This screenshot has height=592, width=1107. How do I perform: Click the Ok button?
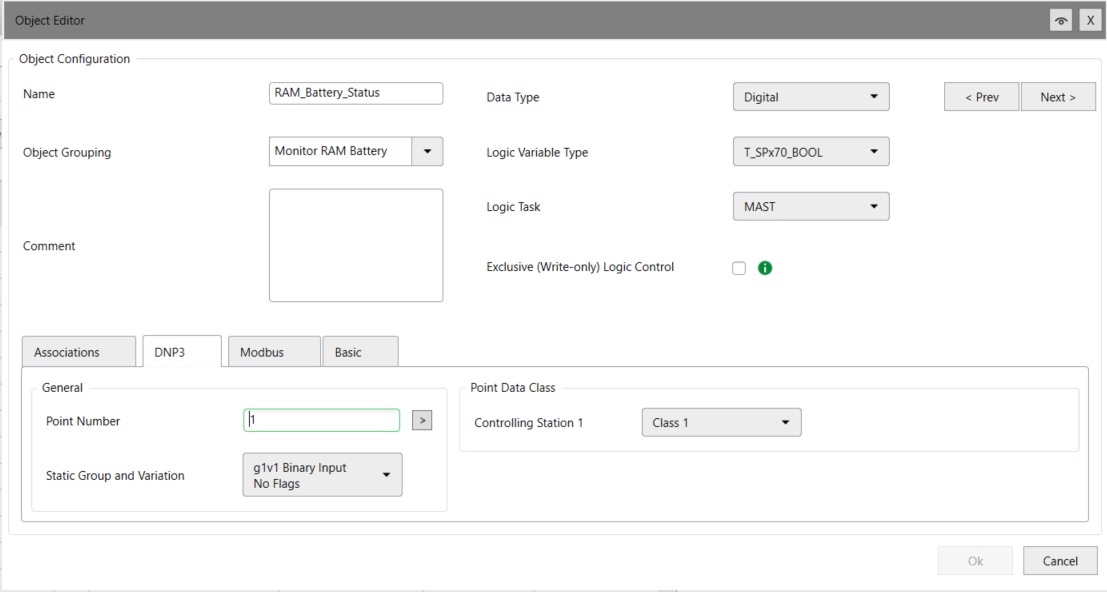tap(975, 561)
